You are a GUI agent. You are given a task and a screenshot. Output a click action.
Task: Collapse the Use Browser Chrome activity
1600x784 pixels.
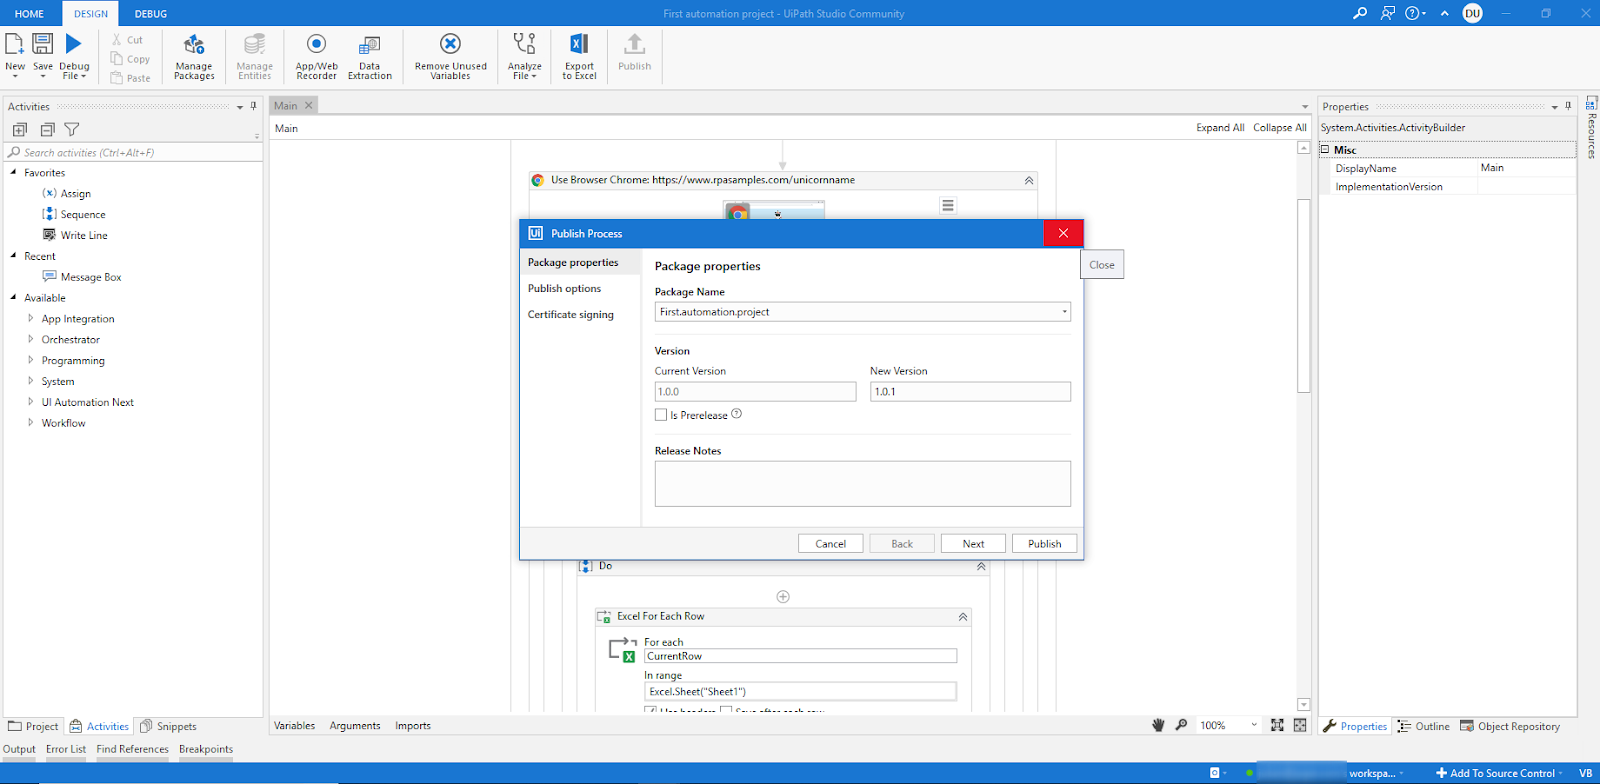point(1029,181)
